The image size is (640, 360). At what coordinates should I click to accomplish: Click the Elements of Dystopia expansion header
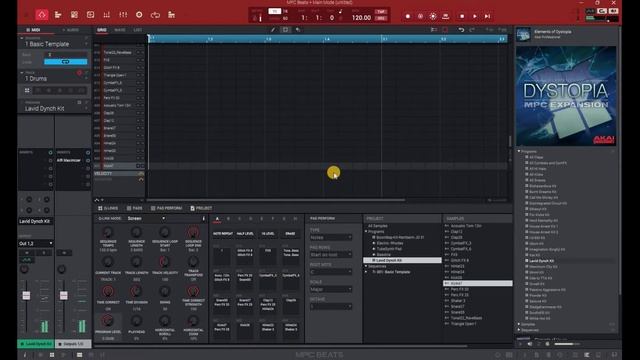click(x=566, y=34)
